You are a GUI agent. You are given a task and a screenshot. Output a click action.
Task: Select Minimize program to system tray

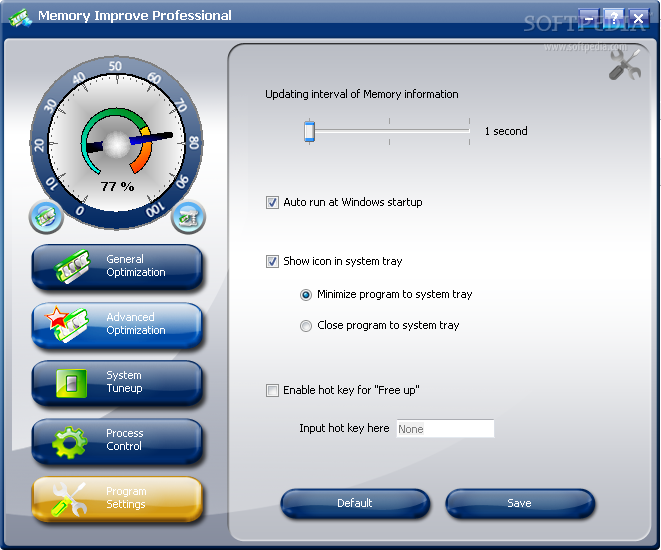tap(306, 295)
